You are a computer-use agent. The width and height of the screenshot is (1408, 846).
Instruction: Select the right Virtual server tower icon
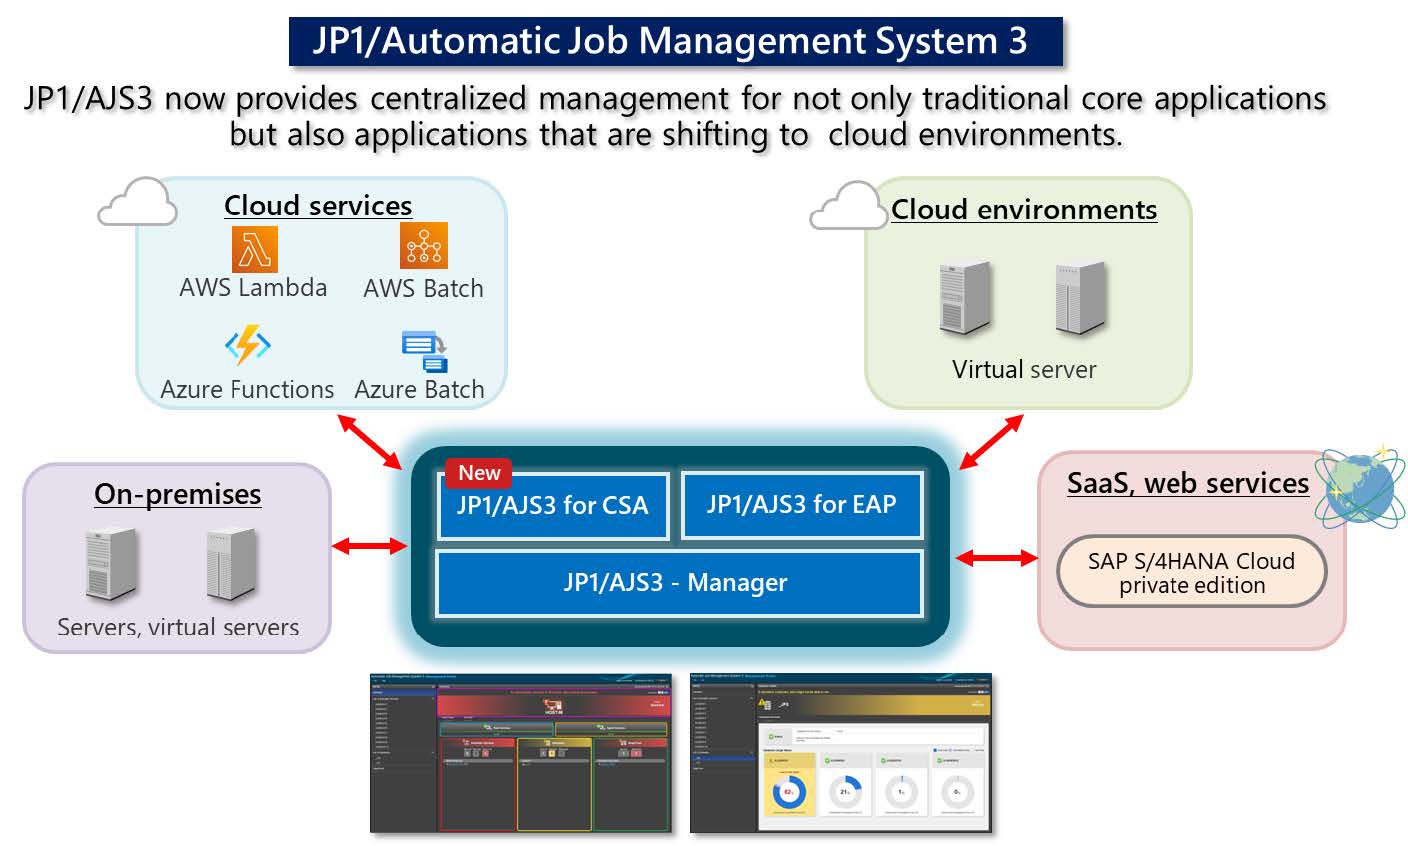pos(1081,297)
